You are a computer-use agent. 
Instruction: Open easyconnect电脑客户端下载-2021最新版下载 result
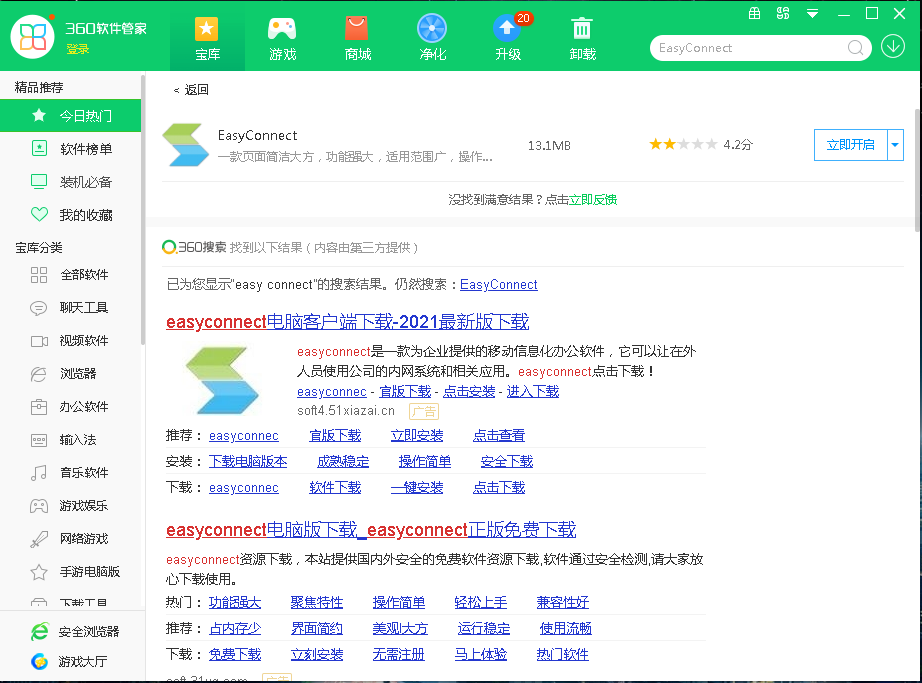[x=348, y=322]
